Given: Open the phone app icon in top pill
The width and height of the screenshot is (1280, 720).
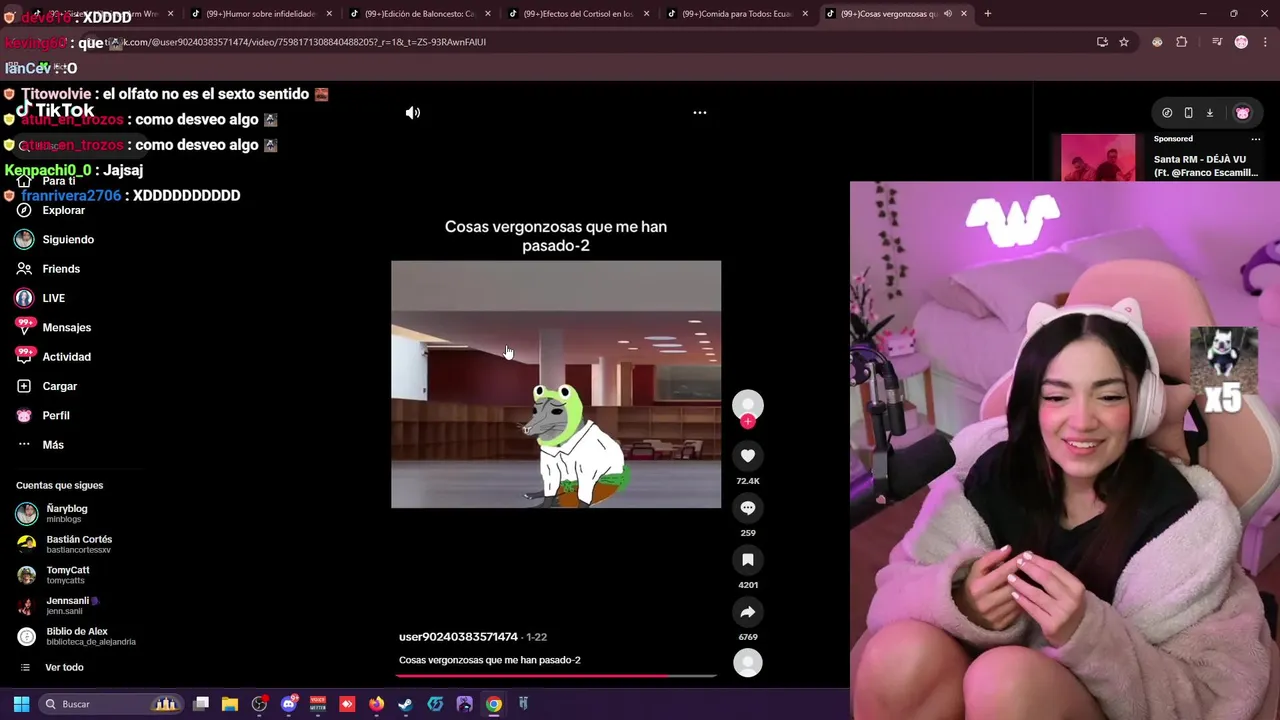Looking at the screenshot, I should (x=1188, y=113).
